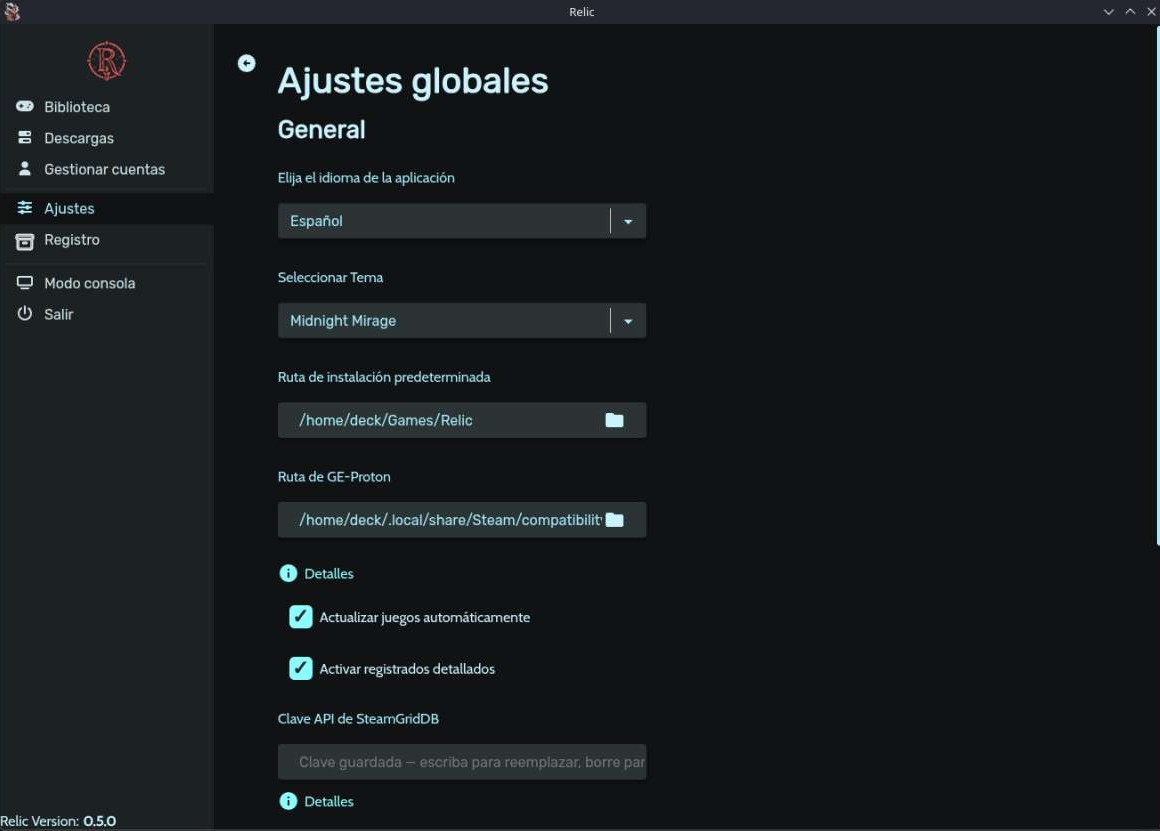Click the Descargas server icon
The height and width of the screenshot is (831, 1160).
(x=24, y=138)
